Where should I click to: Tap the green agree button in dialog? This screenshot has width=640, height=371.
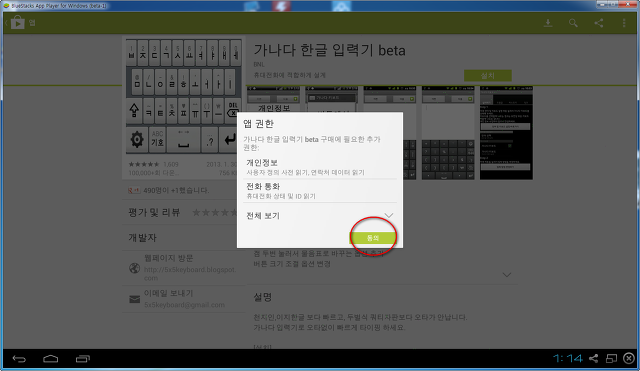click(373, 238)
